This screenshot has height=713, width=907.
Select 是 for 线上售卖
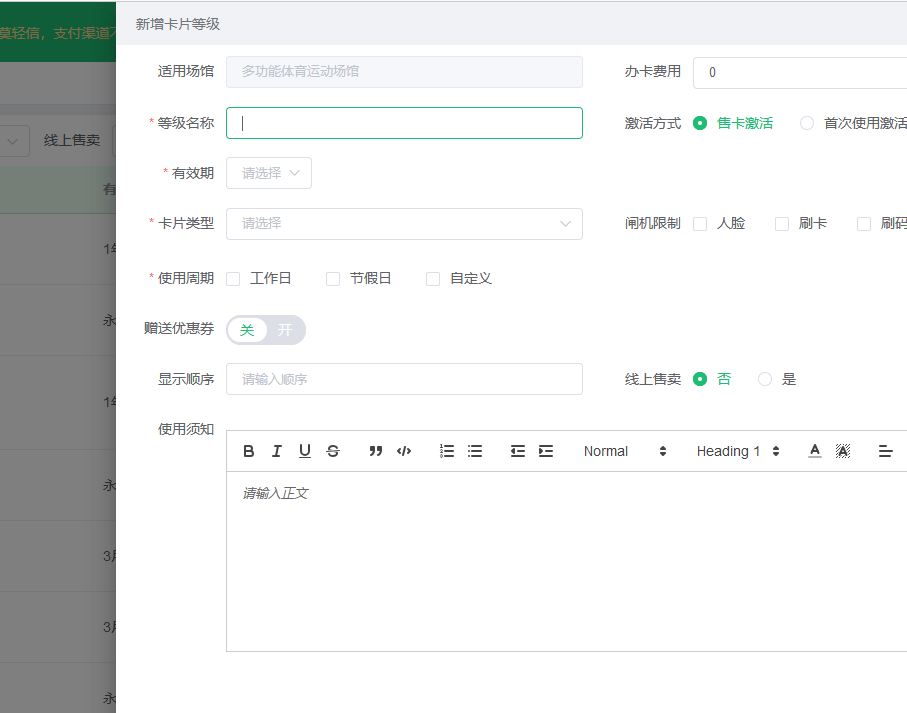coord(765,379)
